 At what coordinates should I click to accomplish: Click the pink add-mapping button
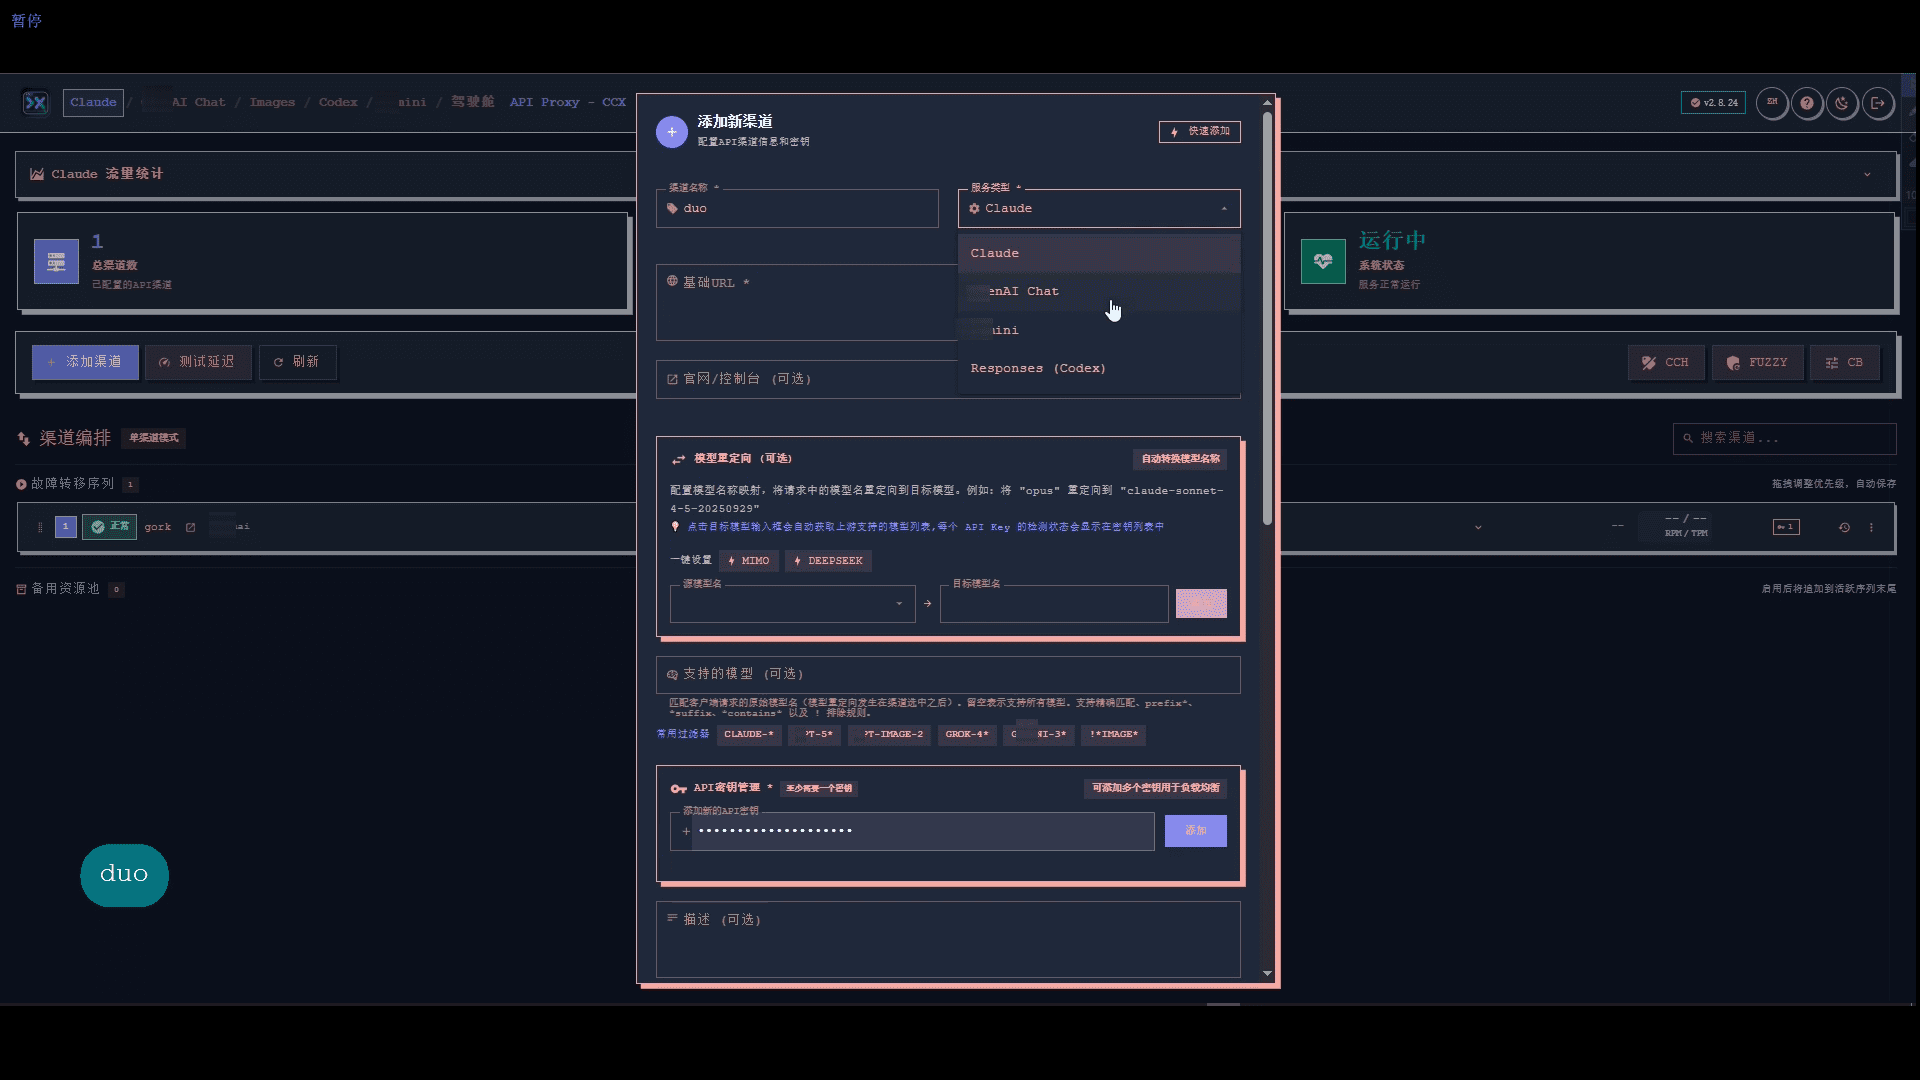coord(1201,603)
